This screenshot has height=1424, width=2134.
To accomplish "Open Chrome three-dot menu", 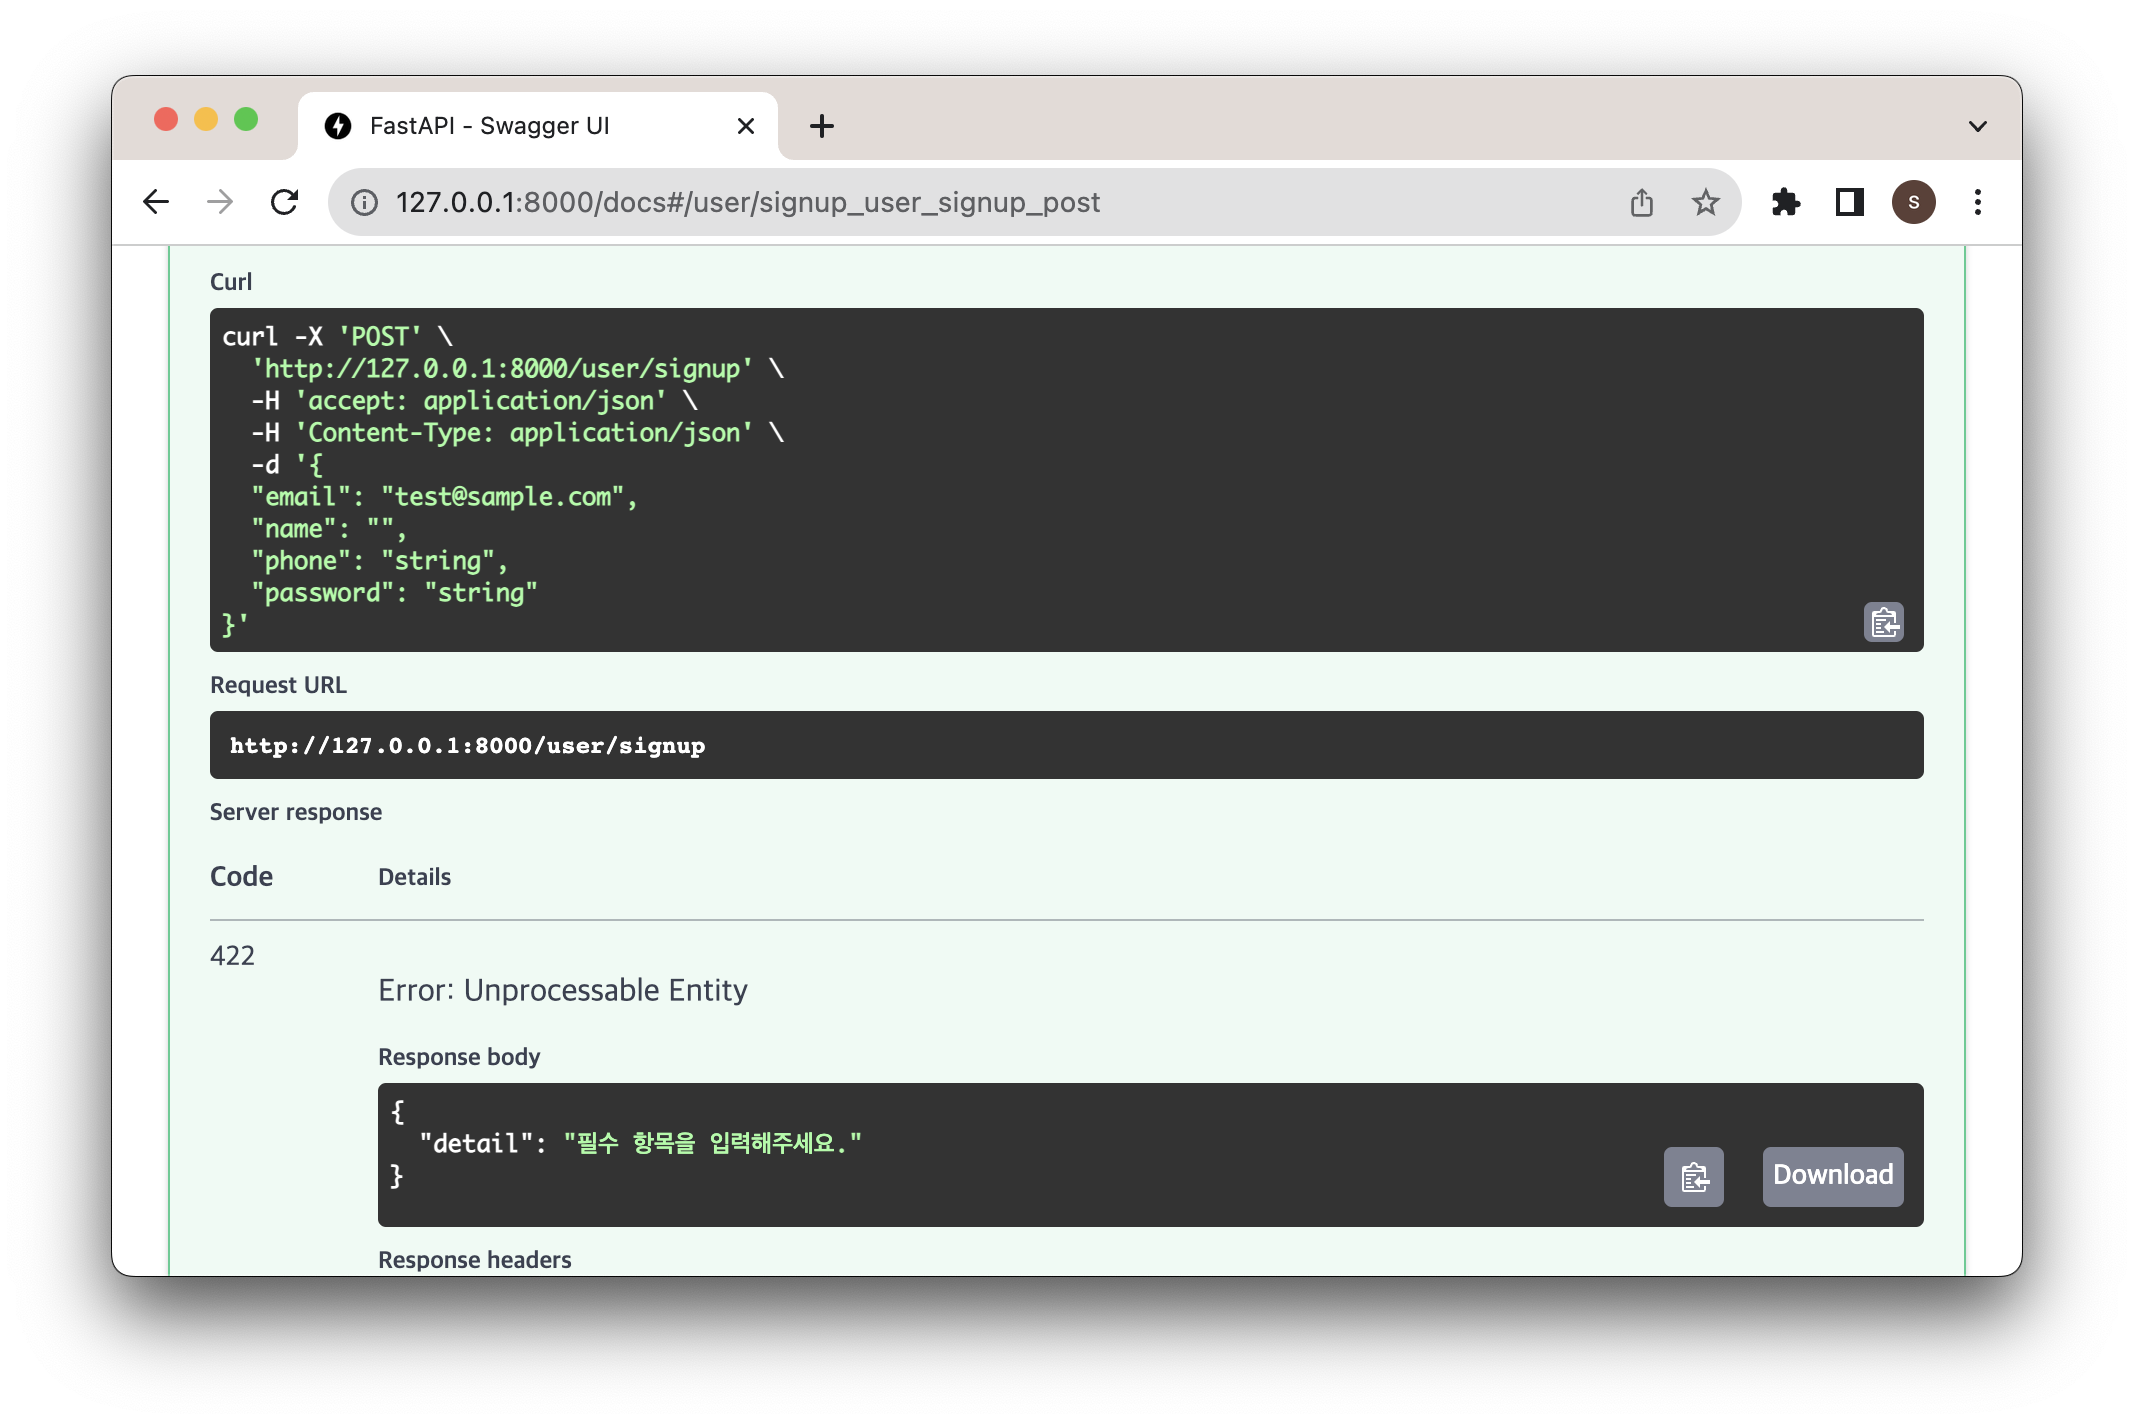I will pos(1977,203).
